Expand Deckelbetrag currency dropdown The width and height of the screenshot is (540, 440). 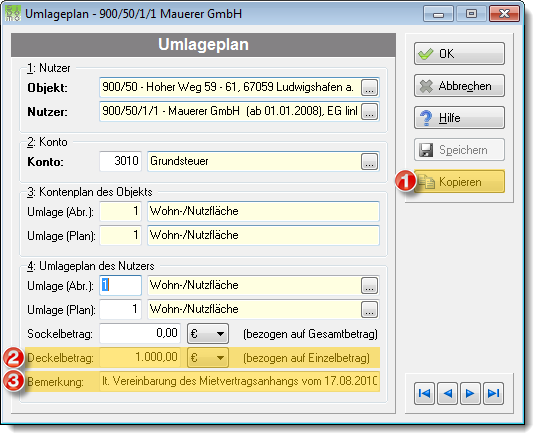pyautogui.click(x=208, y=358)
